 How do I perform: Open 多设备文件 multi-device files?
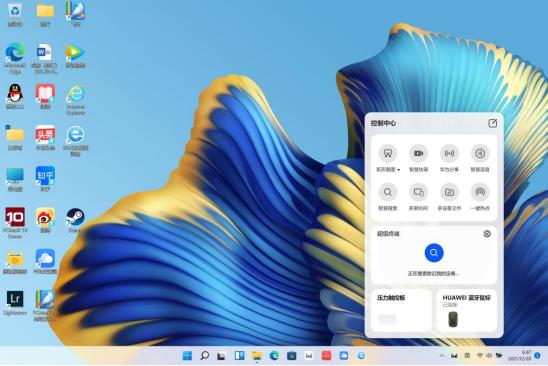point(449,192)
